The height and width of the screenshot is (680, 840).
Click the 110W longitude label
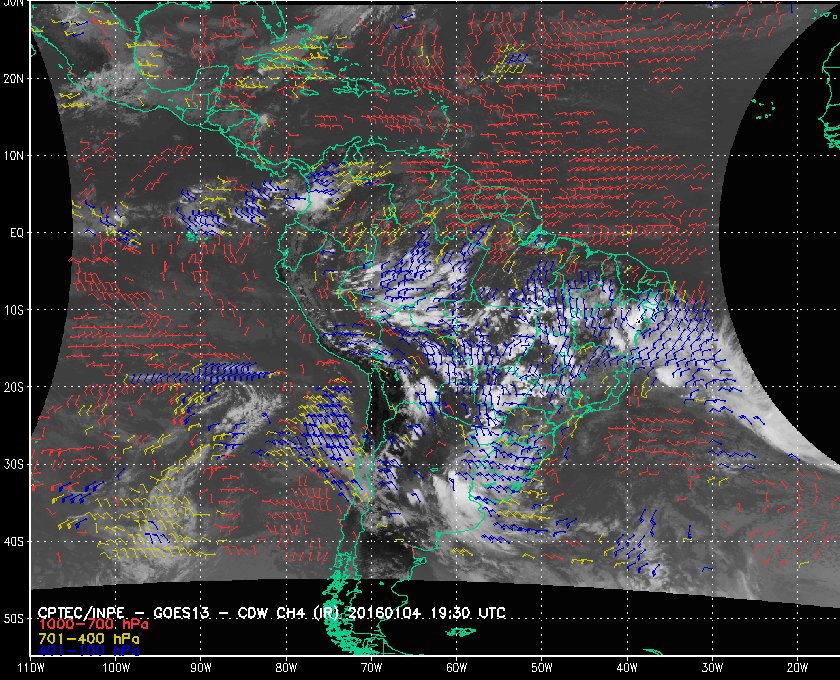(31, 668)
